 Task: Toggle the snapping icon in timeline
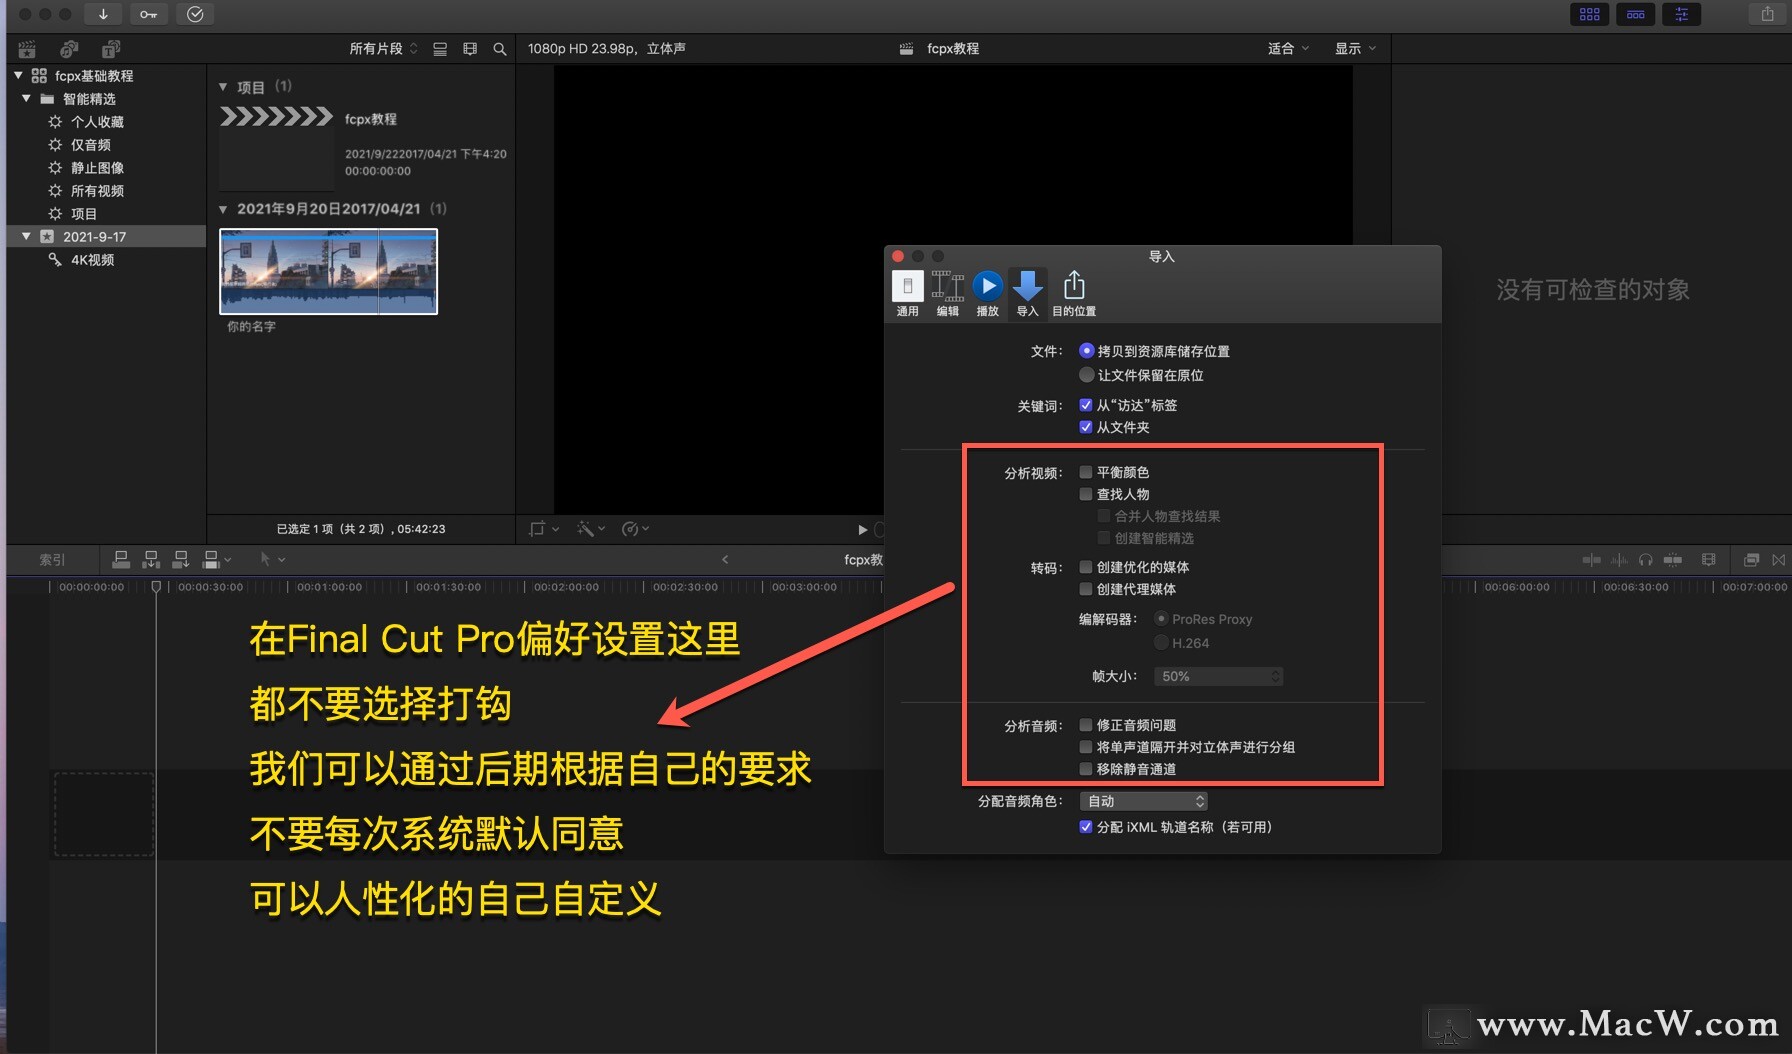(1673, 560)
